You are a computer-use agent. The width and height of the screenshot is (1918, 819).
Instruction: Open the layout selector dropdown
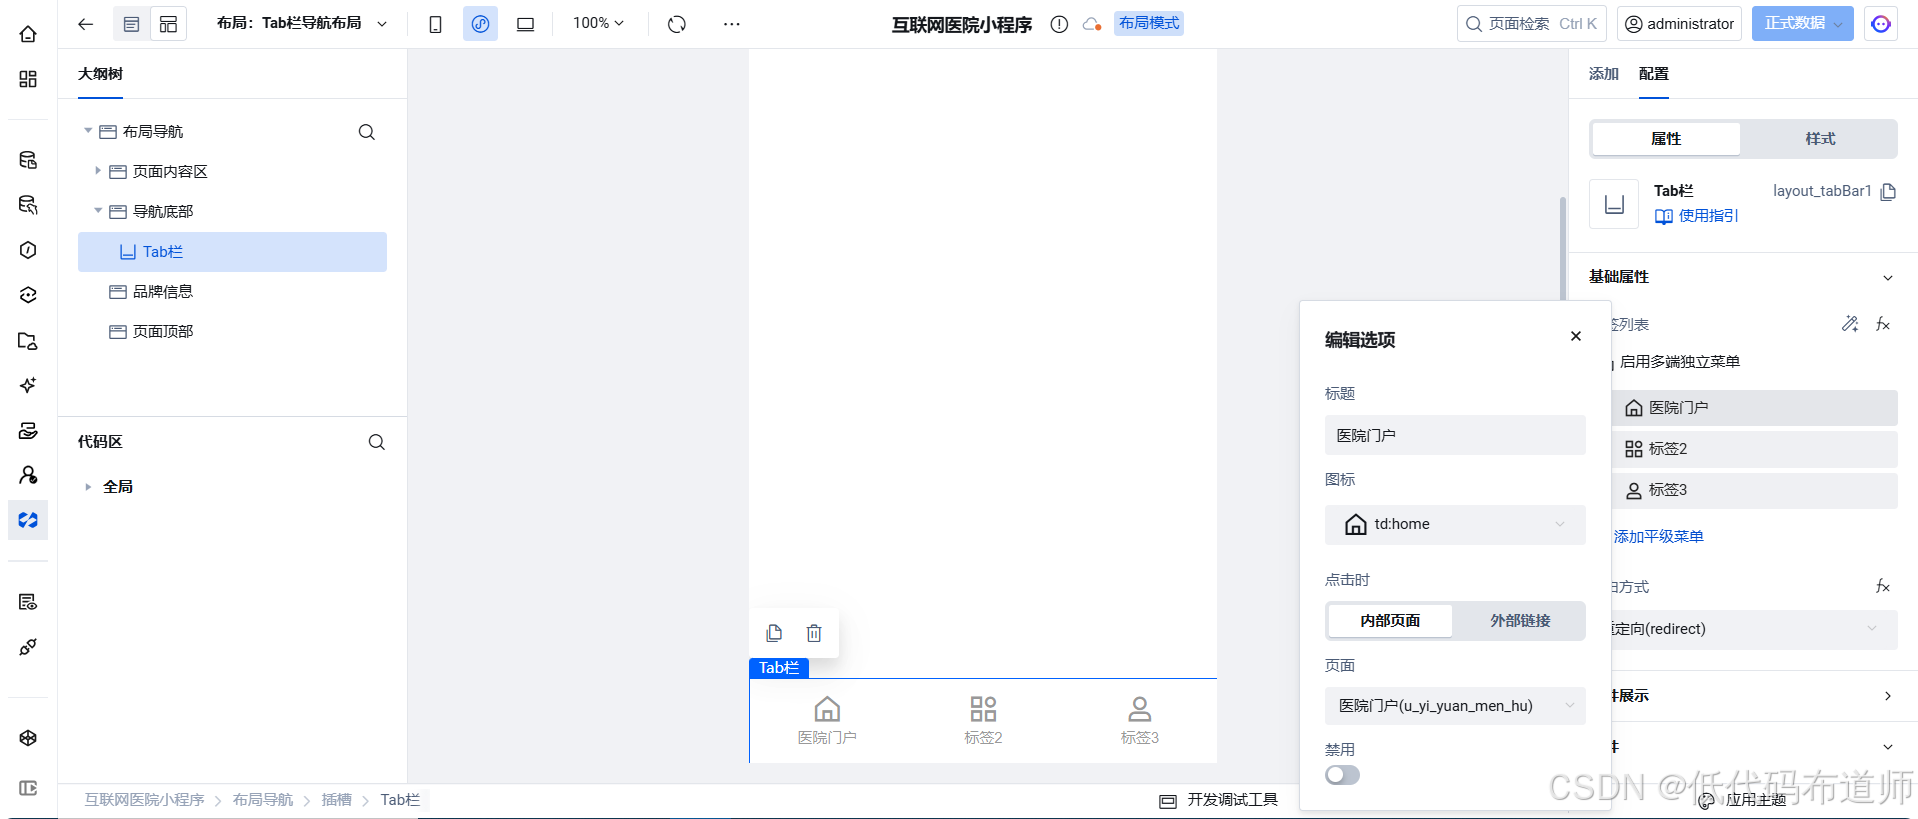tap(302, 23)
